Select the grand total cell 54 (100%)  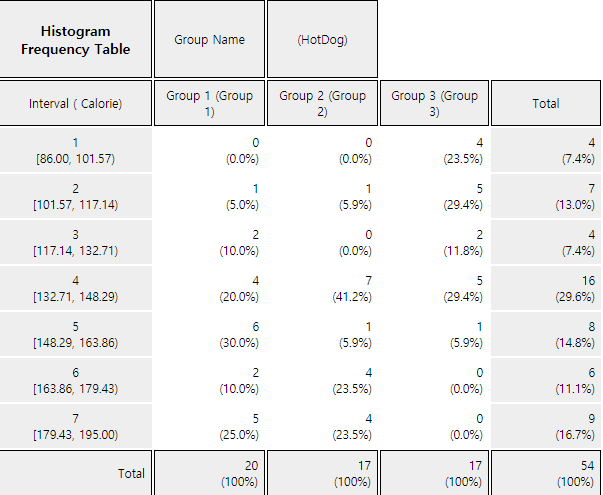546,473
